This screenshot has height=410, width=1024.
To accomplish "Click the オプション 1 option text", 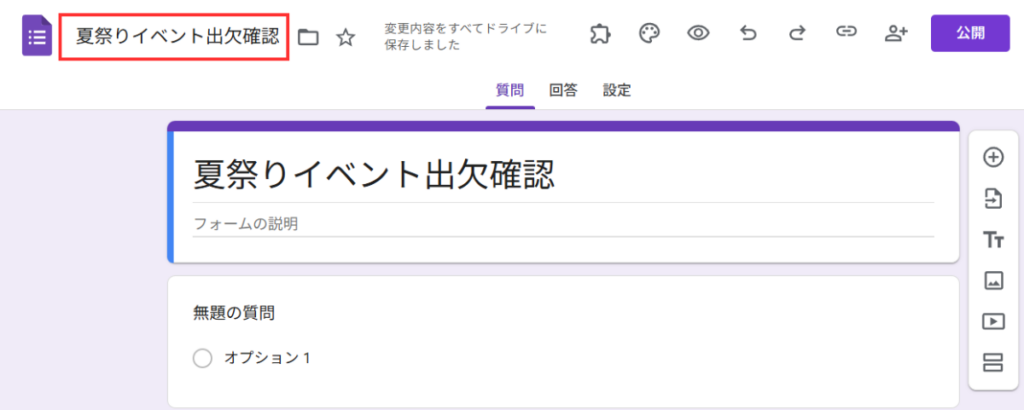I will [267, 358].
